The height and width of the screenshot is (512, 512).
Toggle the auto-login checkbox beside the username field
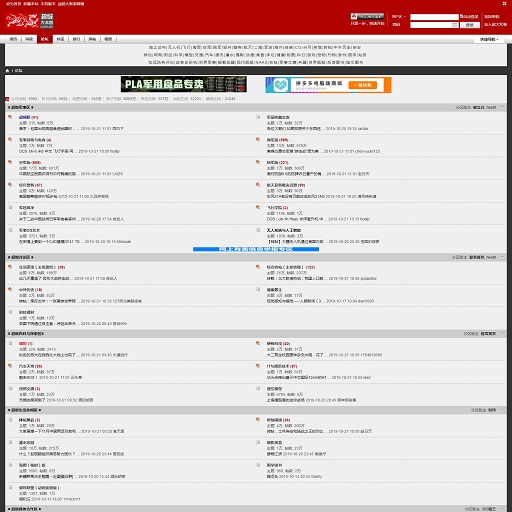(x=462, y=16)
